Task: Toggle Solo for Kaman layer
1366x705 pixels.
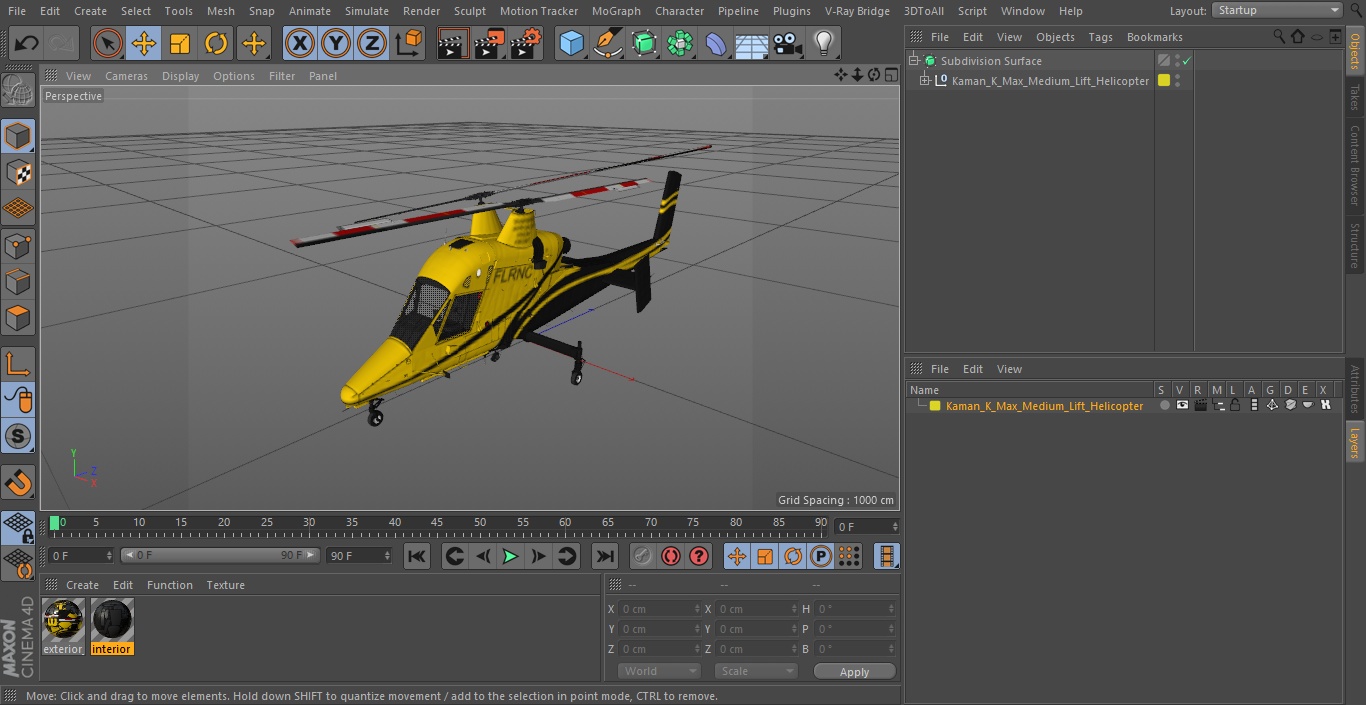Action: pos(1164,406)
